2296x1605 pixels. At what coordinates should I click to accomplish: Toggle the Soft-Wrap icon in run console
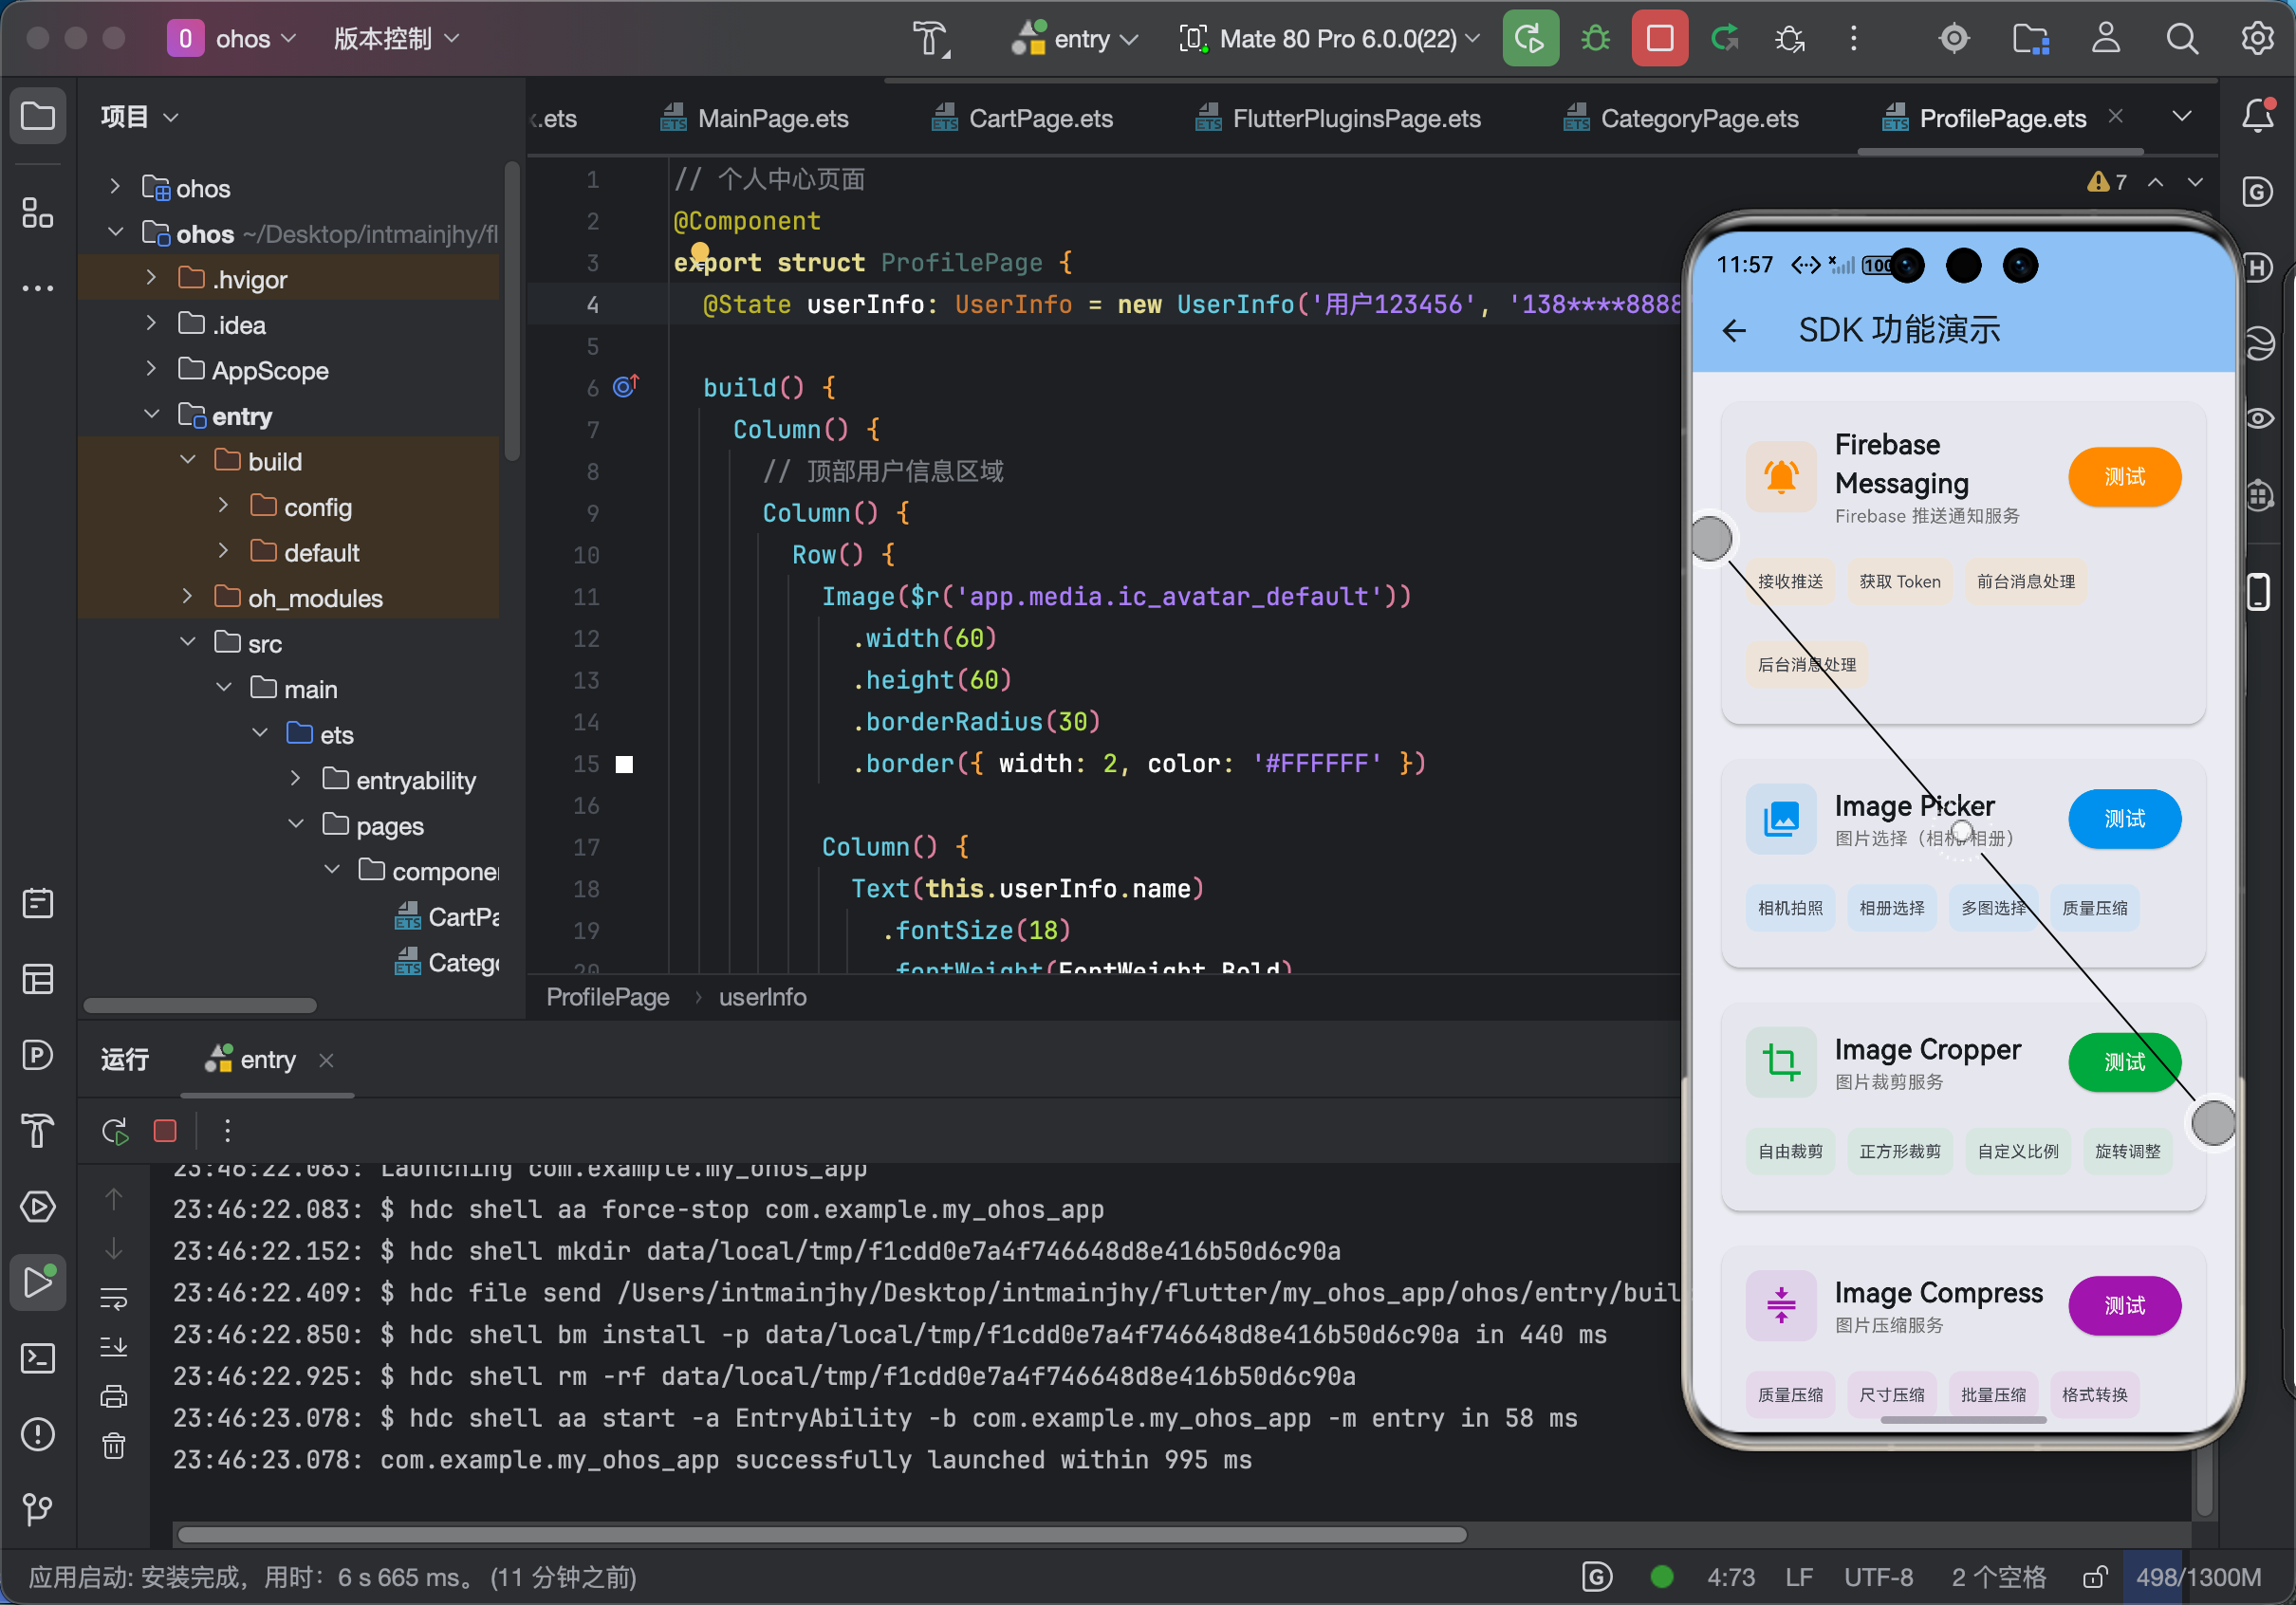[x=114, y=1298]
